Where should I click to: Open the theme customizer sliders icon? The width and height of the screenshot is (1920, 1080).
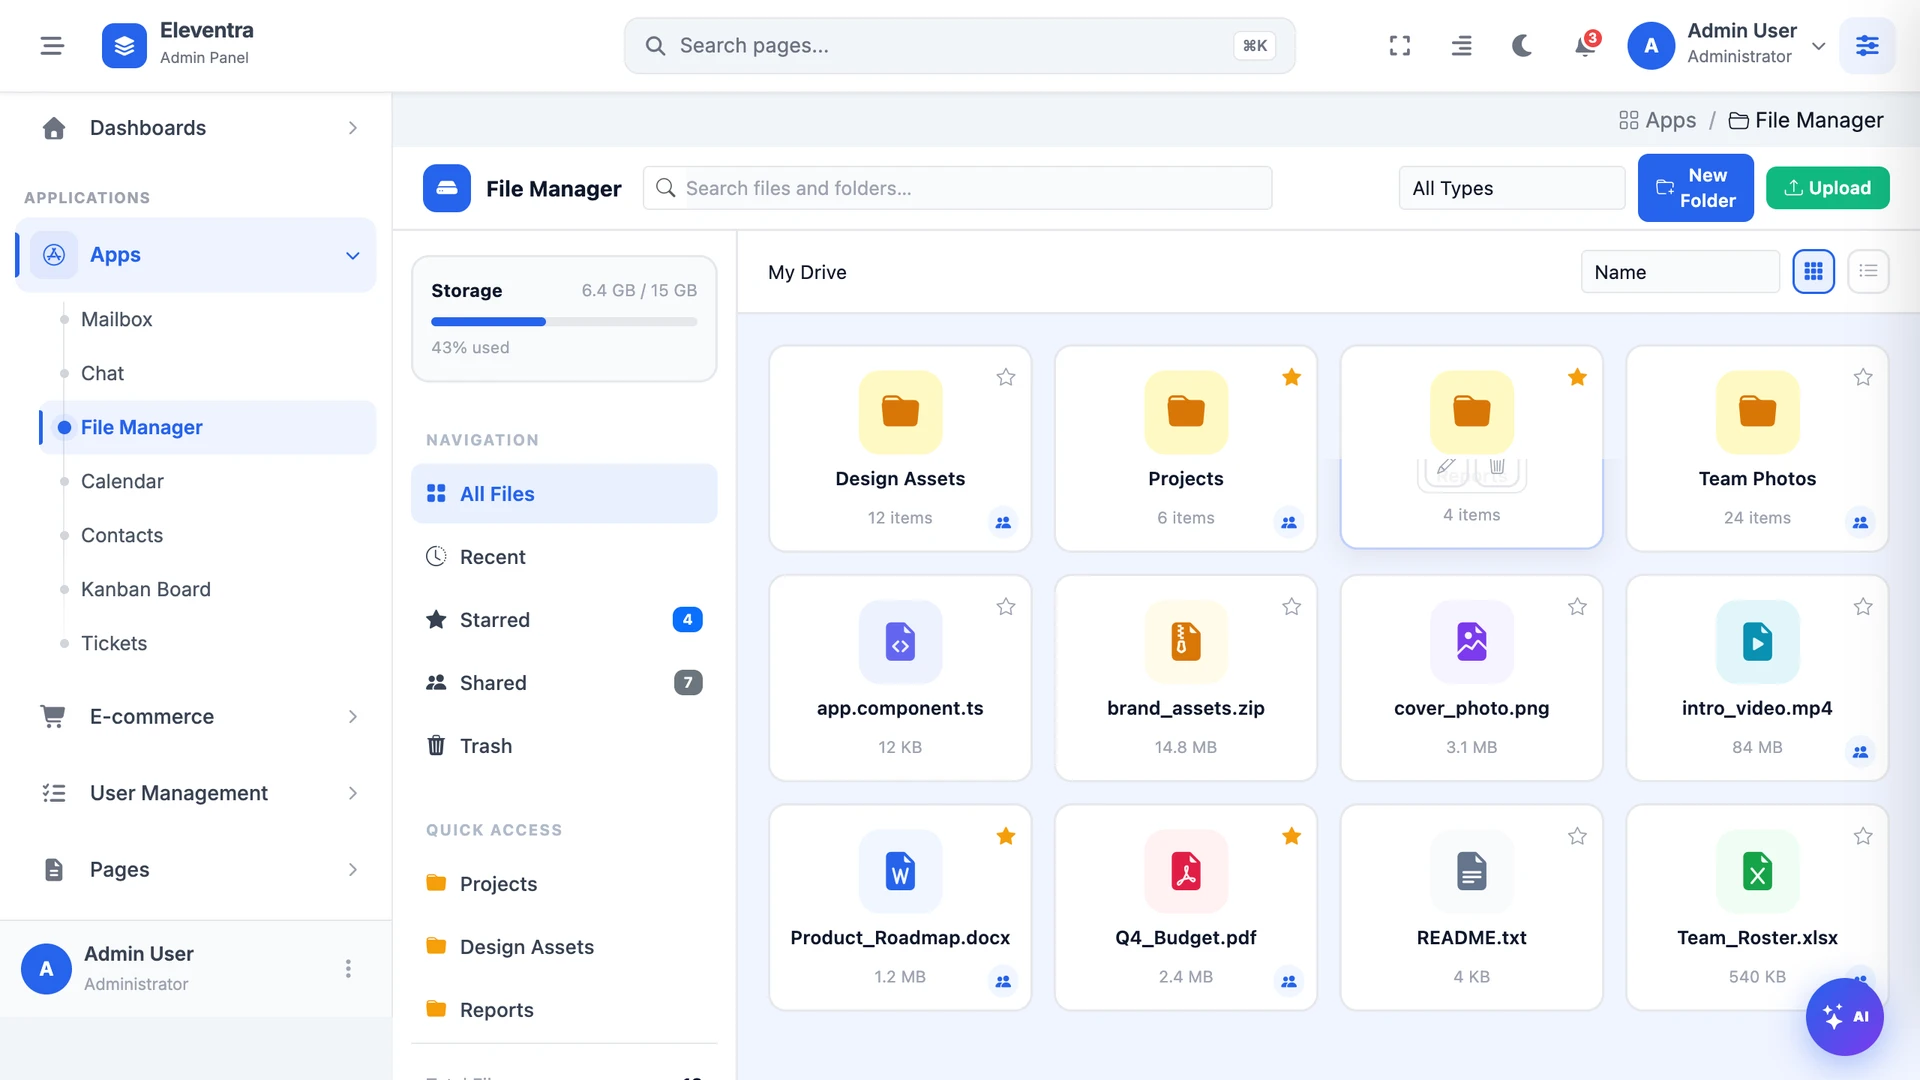tap(1867, 46)
